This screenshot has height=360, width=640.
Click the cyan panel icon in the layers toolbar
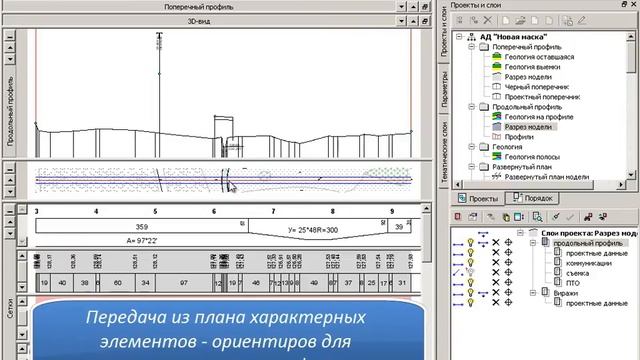coord(519,217)
